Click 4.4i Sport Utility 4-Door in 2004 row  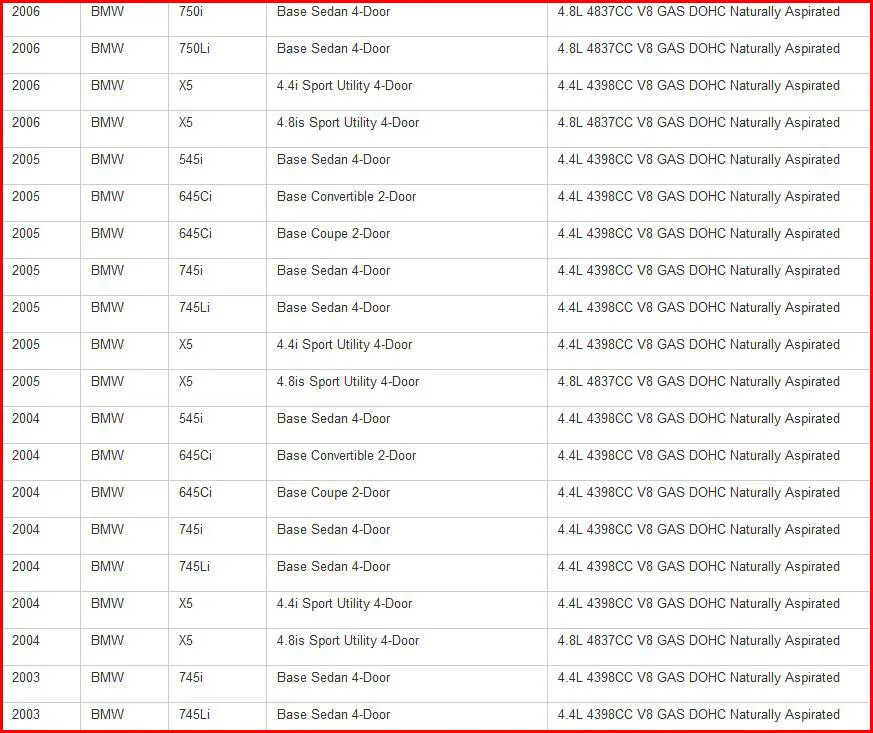pyautogui.click(x=345, y=603)
